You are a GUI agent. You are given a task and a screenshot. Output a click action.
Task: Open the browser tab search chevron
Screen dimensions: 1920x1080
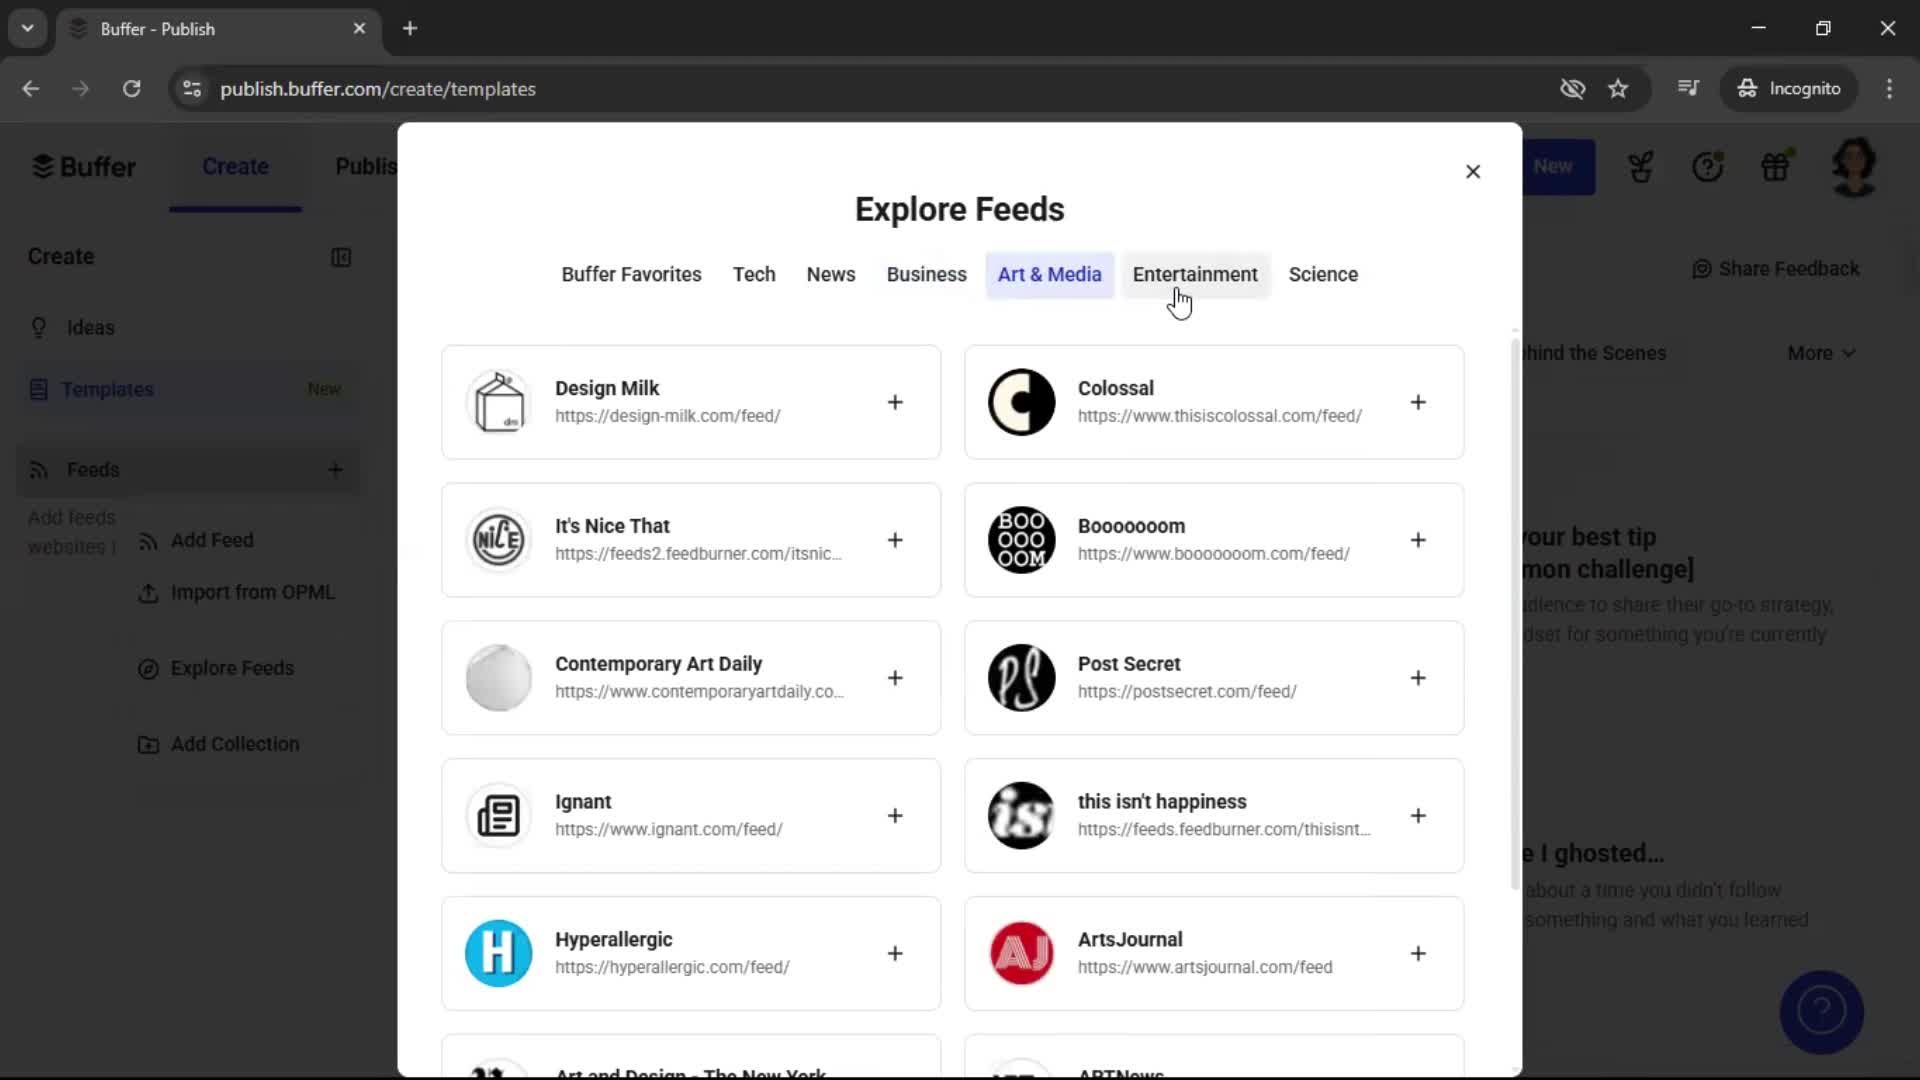point(27,28)
